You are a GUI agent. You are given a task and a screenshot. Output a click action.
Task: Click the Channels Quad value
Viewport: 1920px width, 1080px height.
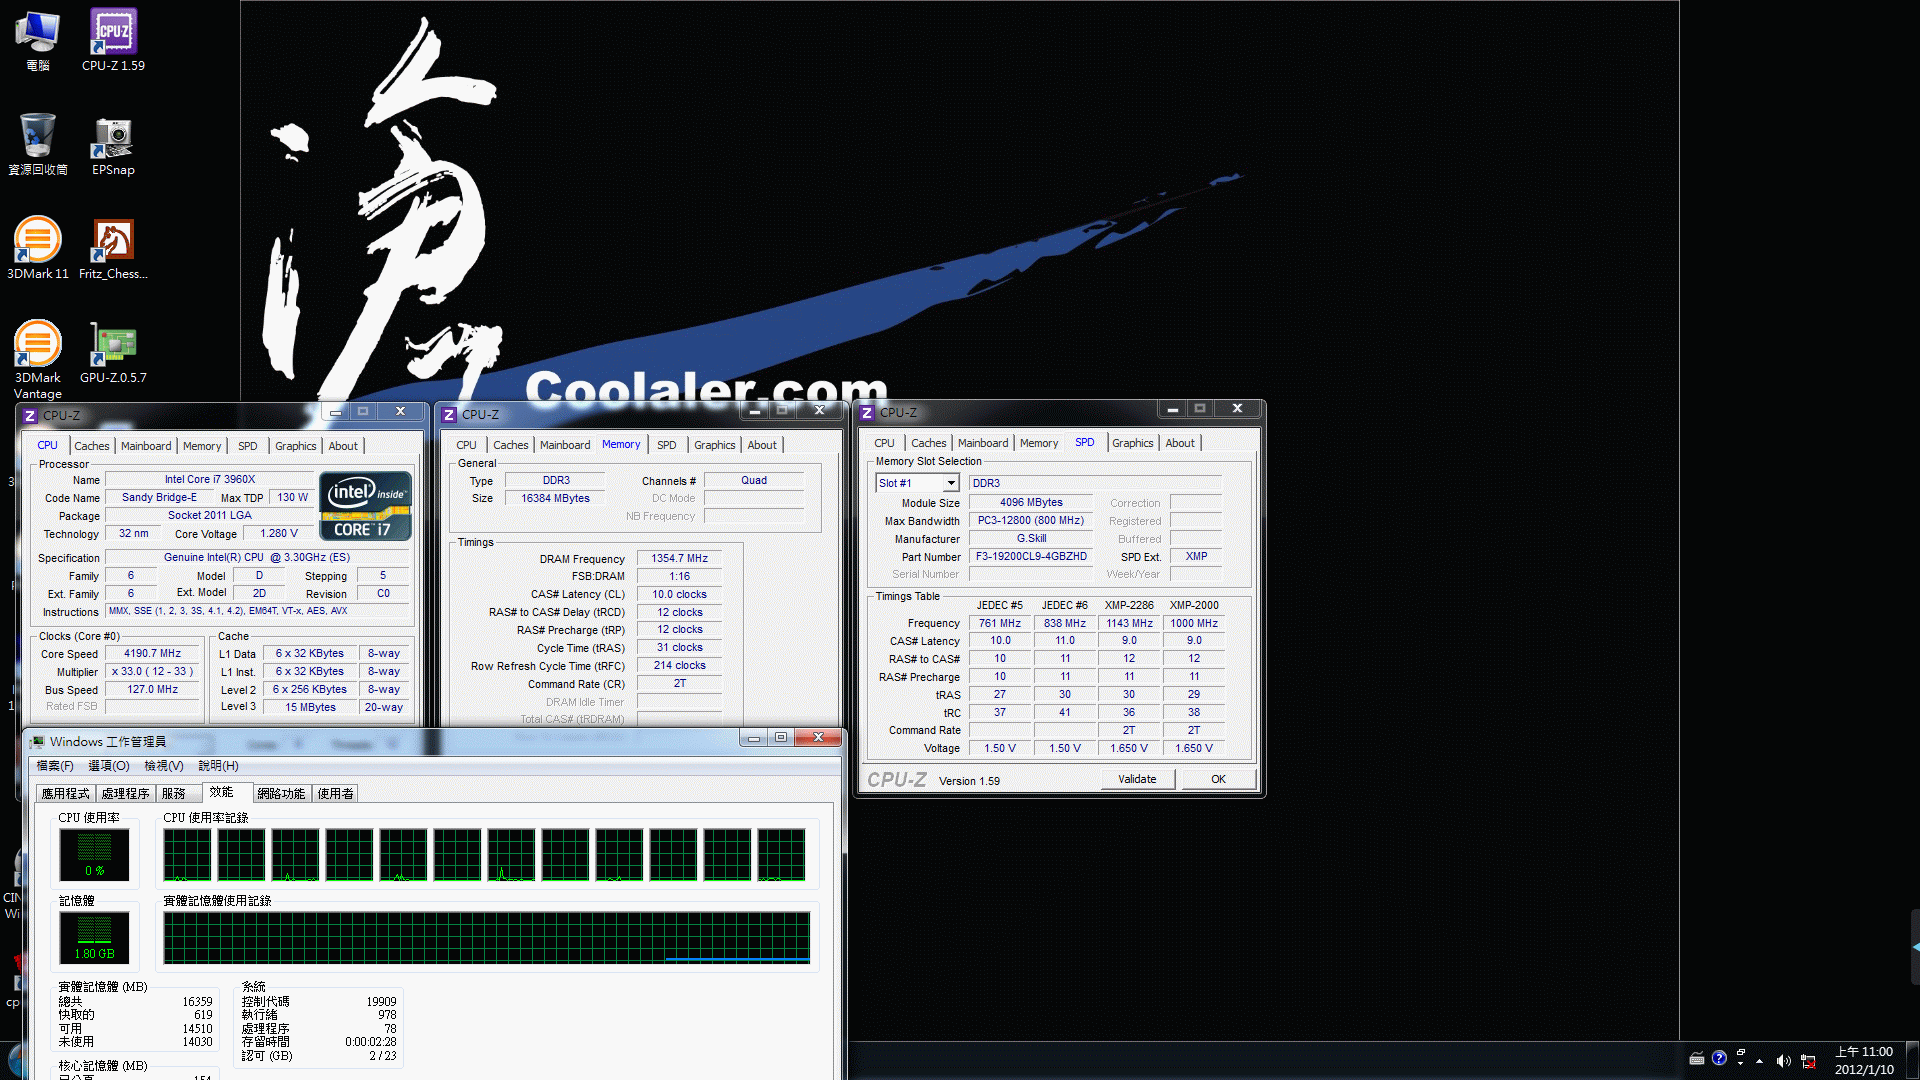tap(754, 480)
